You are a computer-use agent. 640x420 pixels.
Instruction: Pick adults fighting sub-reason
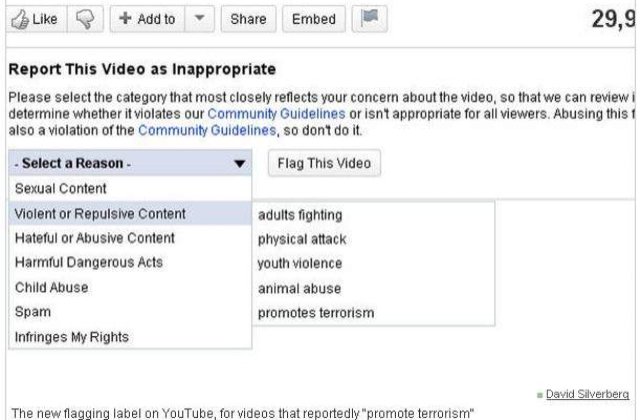tap(373, 215)
